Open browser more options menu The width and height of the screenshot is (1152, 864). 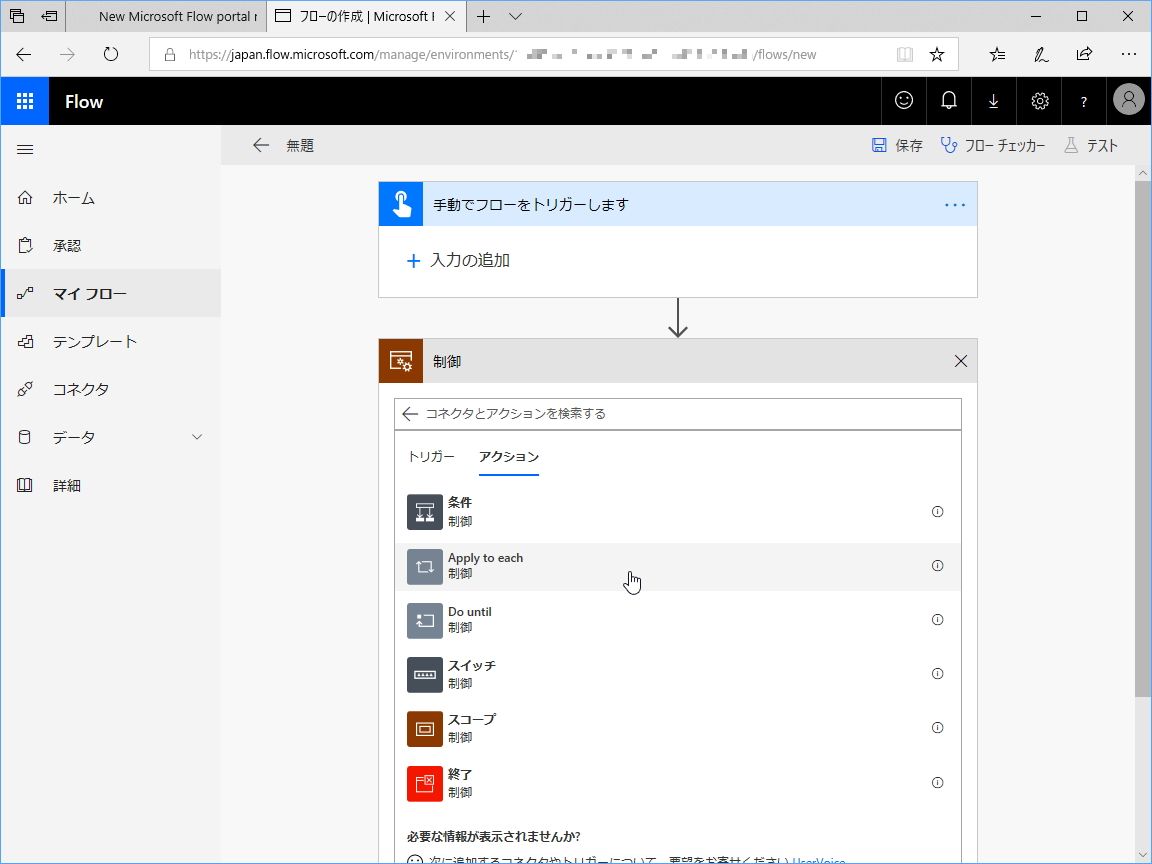pyautogui.click(x=1128, y=54)
